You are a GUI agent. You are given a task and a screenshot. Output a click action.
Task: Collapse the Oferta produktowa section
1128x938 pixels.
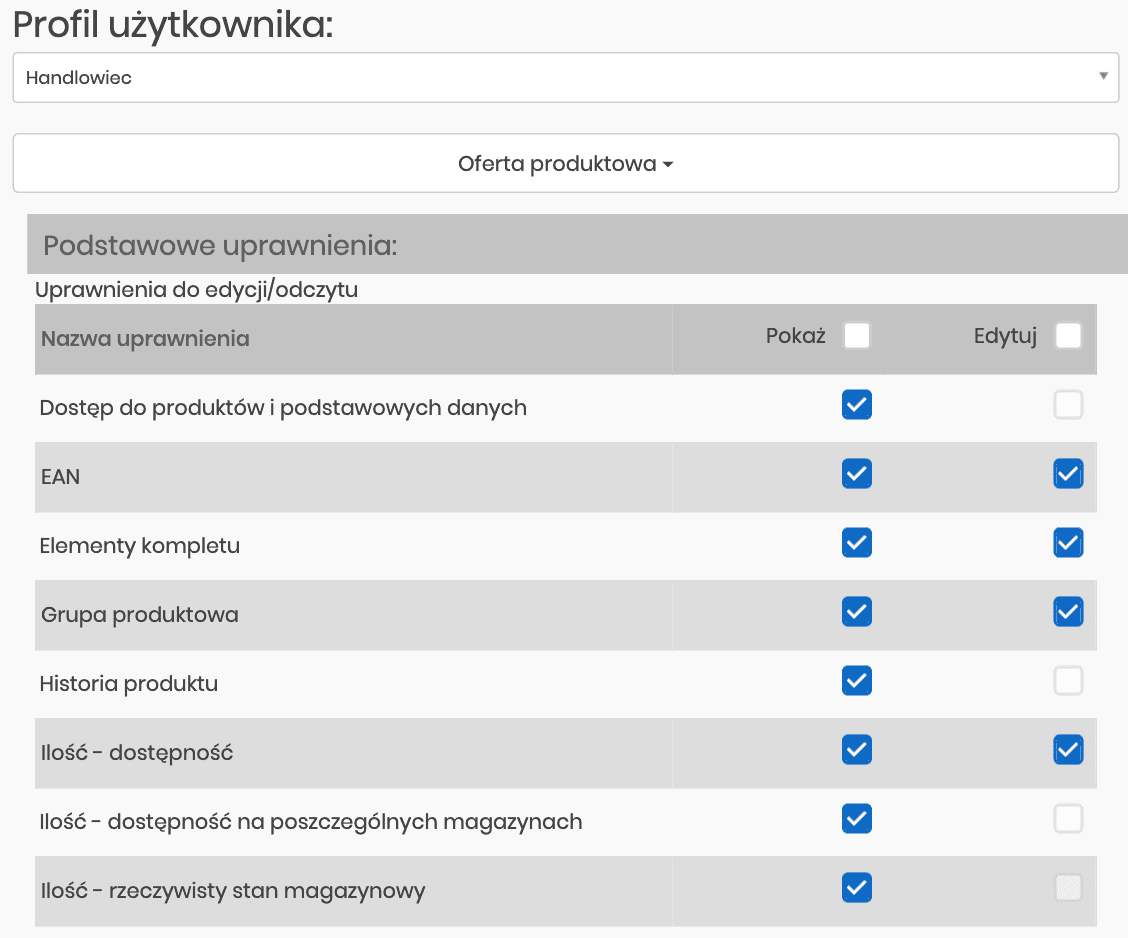565,162
